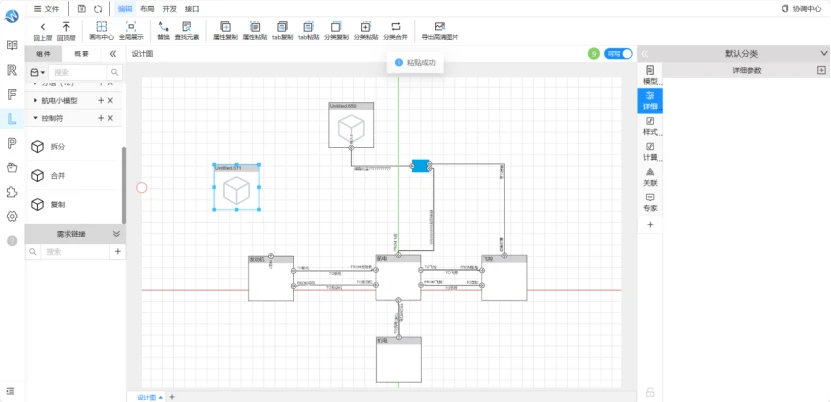Click the component search input field
This screenshot has height=402, width=831.
click(x=77, y=73)
